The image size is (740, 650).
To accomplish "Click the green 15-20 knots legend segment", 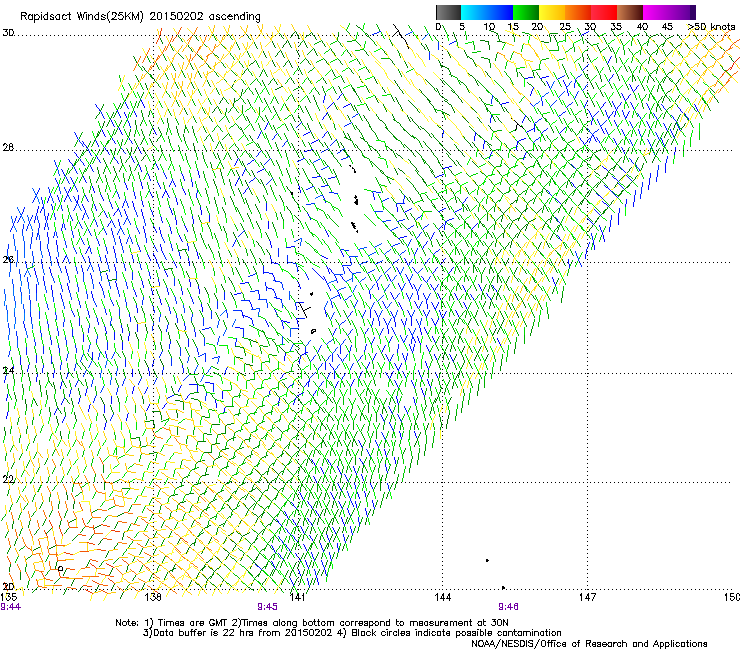I will (526, 12).
